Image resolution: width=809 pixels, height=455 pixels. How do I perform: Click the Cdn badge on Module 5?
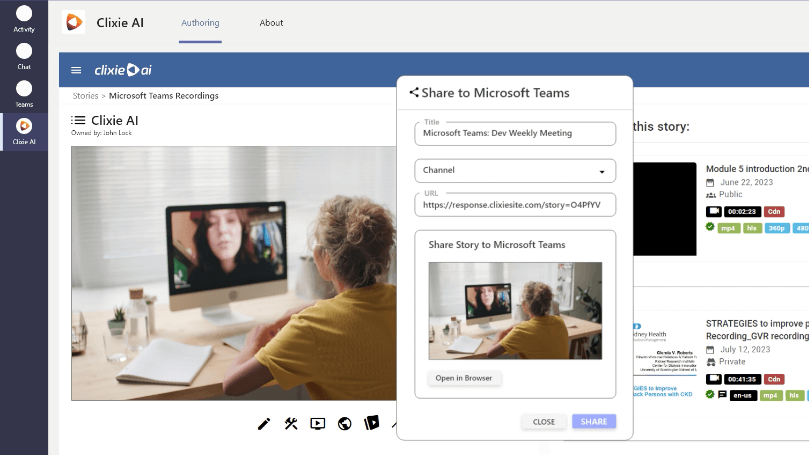774,212
